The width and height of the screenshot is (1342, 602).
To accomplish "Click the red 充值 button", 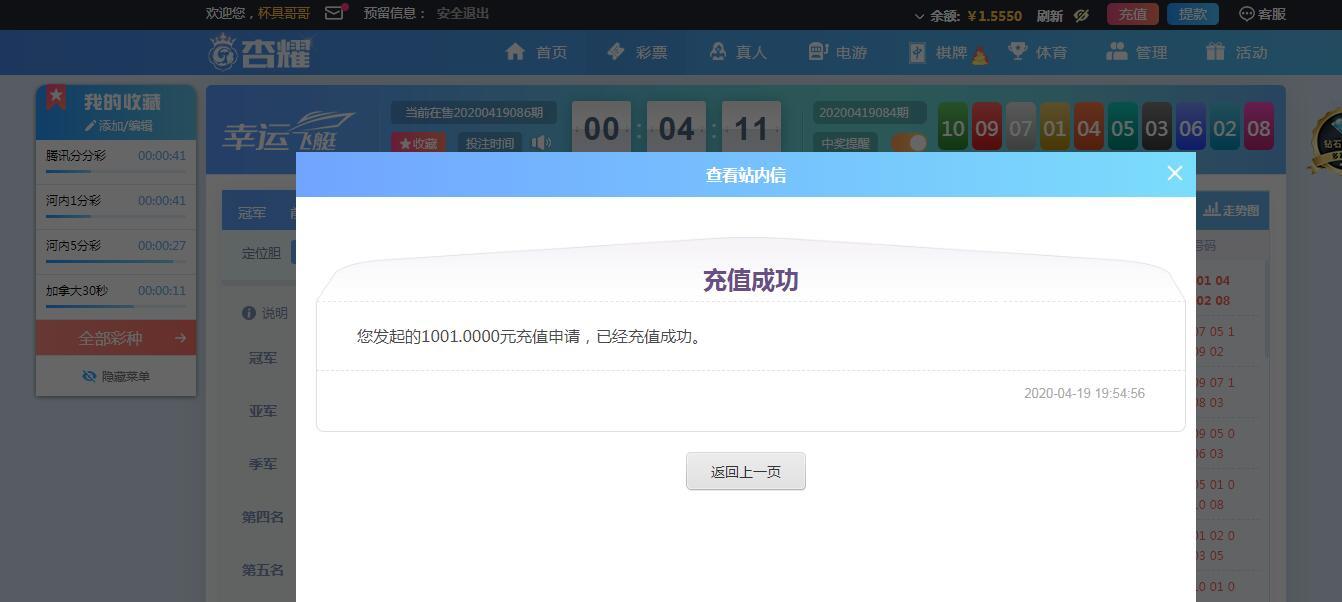I will coord(1133,14).
